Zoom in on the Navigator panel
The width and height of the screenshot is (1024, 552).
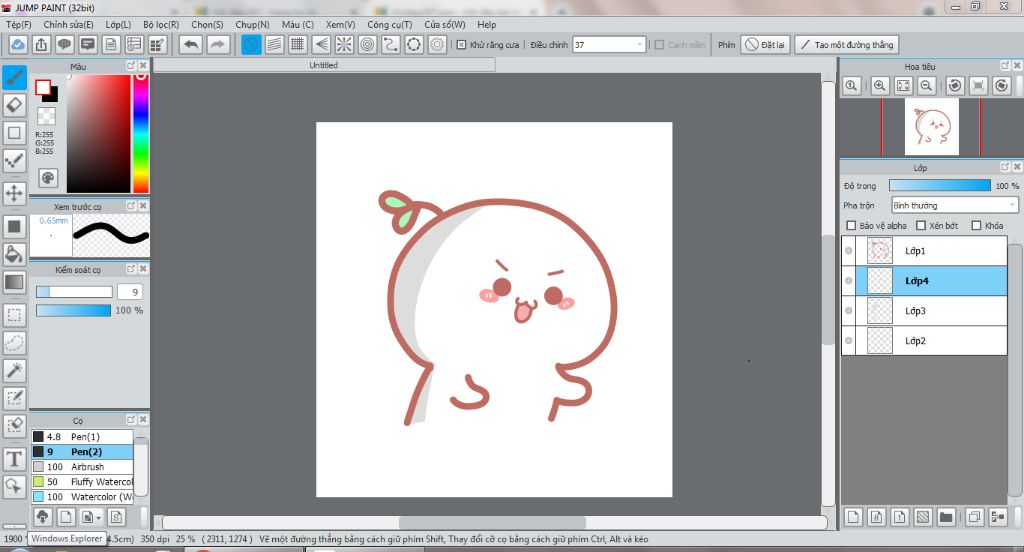tap(880, 86)
